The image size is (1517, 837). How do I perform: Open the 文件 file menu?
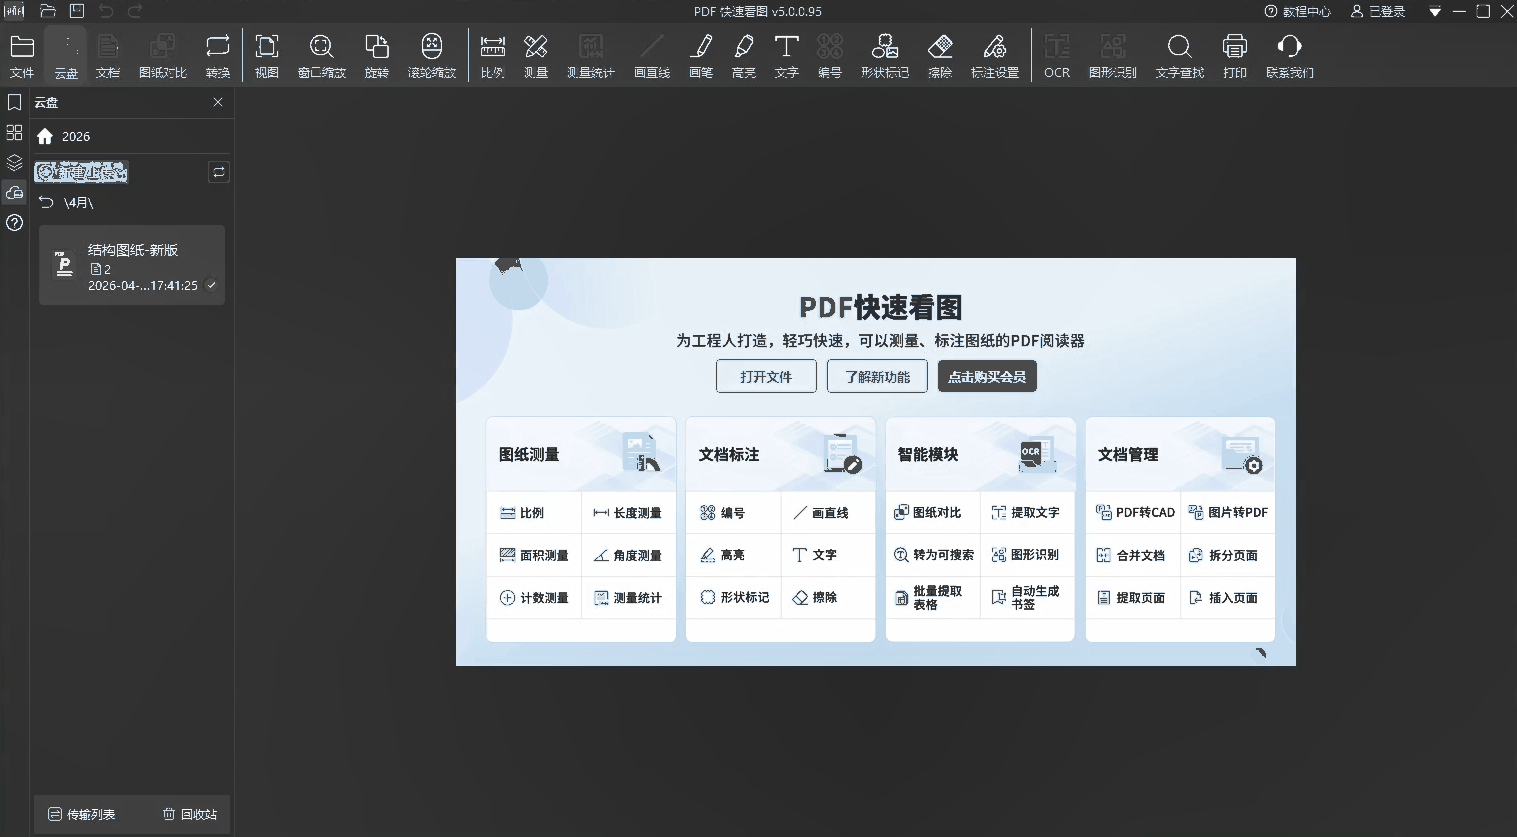[x=22, y=56]
